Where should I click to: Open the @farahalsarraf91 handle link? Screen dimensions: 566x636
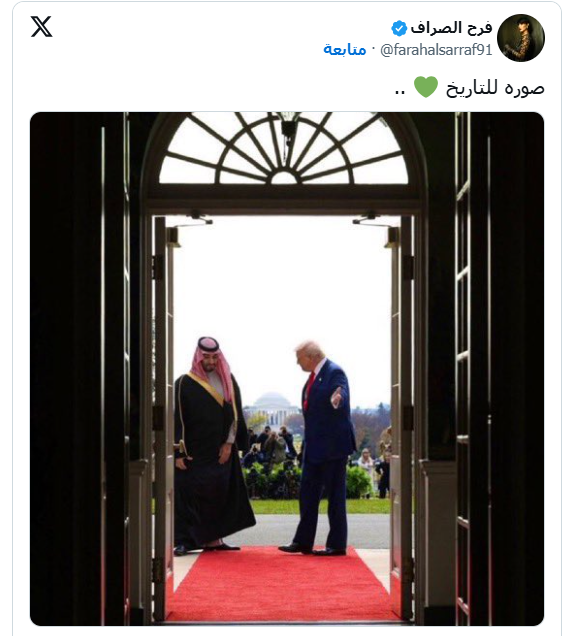pyautogui.click(x=436, y=50)
